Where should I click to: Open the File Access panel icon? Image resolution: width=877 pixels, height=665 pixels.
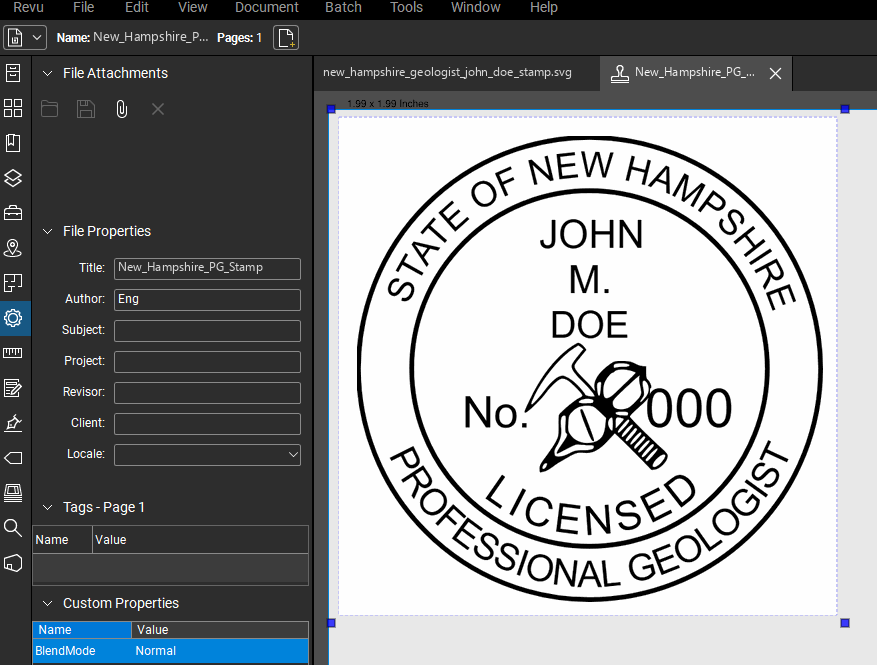pos(13,73)
